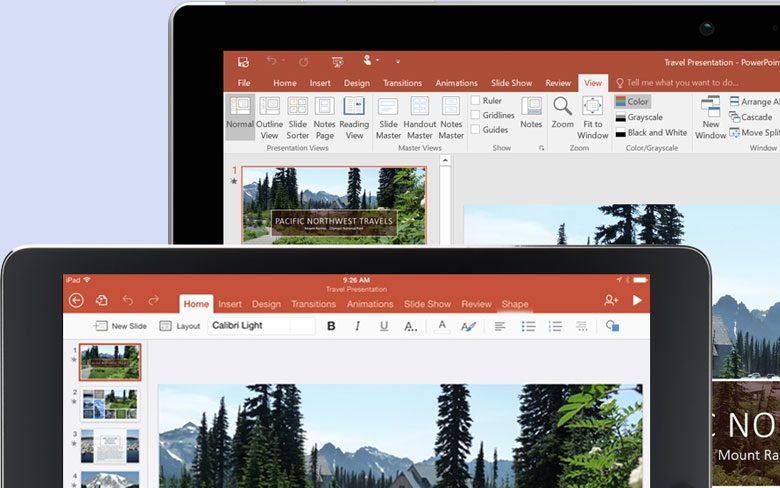780x488 pixels.
Task: Toggle Underline on iPad toolbar
Action: tap(384, 326)
